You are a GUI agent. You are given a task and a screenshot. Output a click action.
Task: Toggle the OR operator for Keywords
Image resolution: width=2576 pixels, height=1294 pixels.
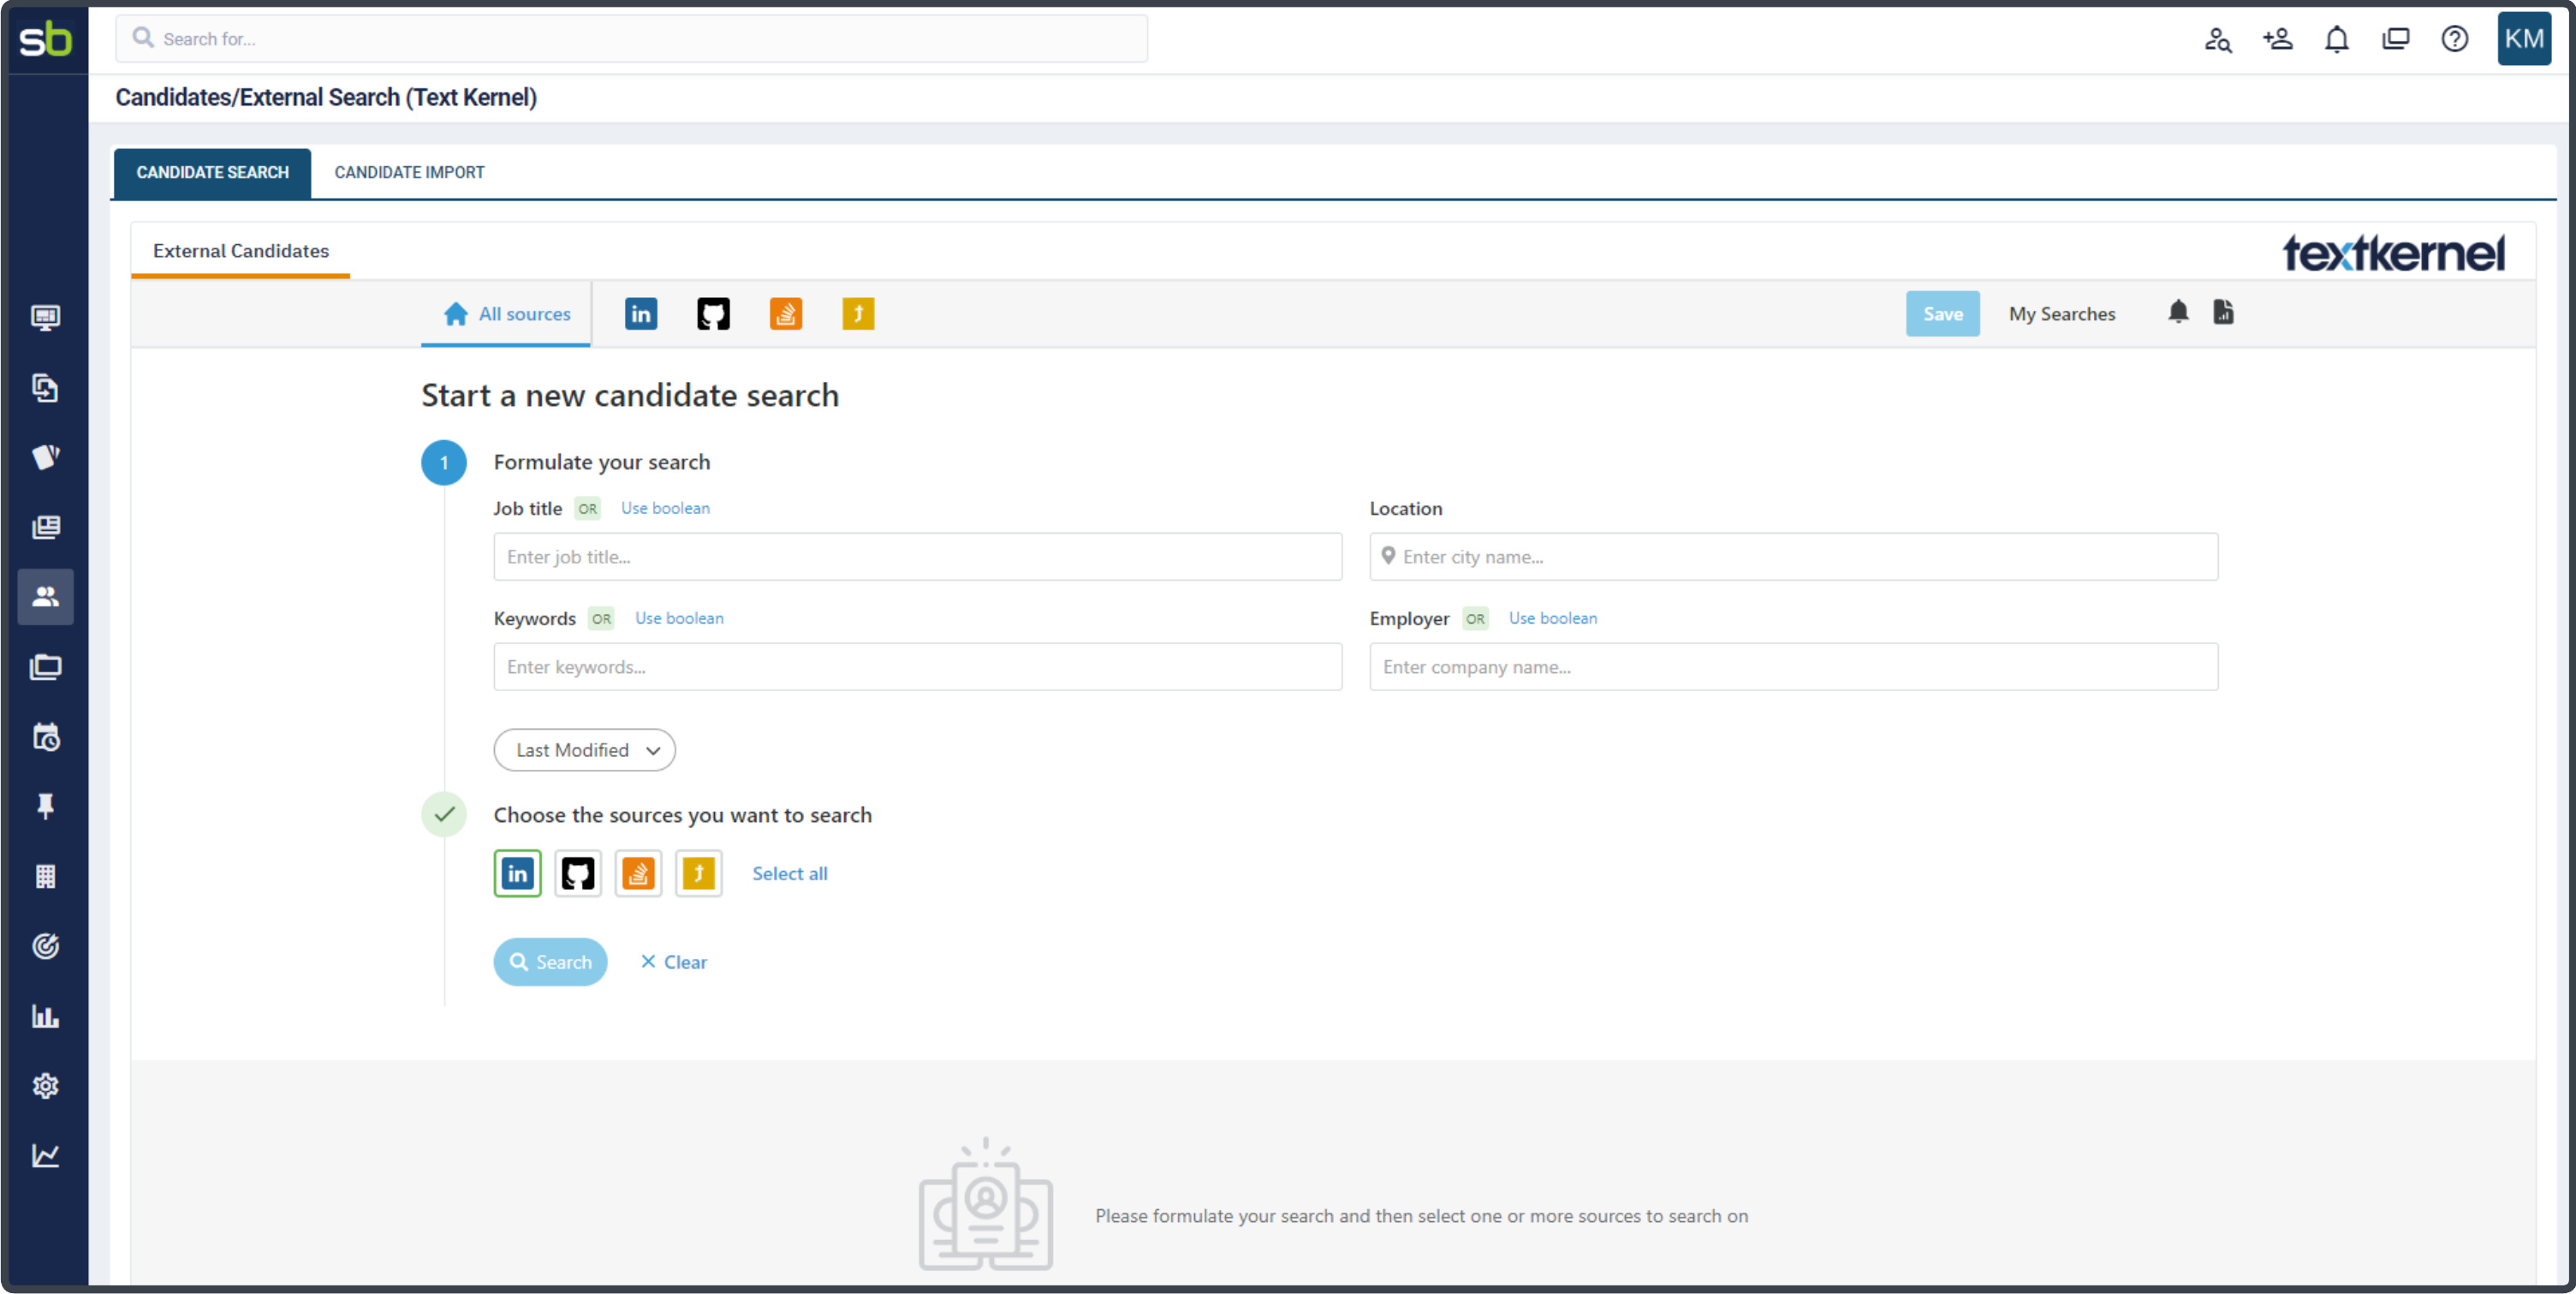click(x=601, y=619)
